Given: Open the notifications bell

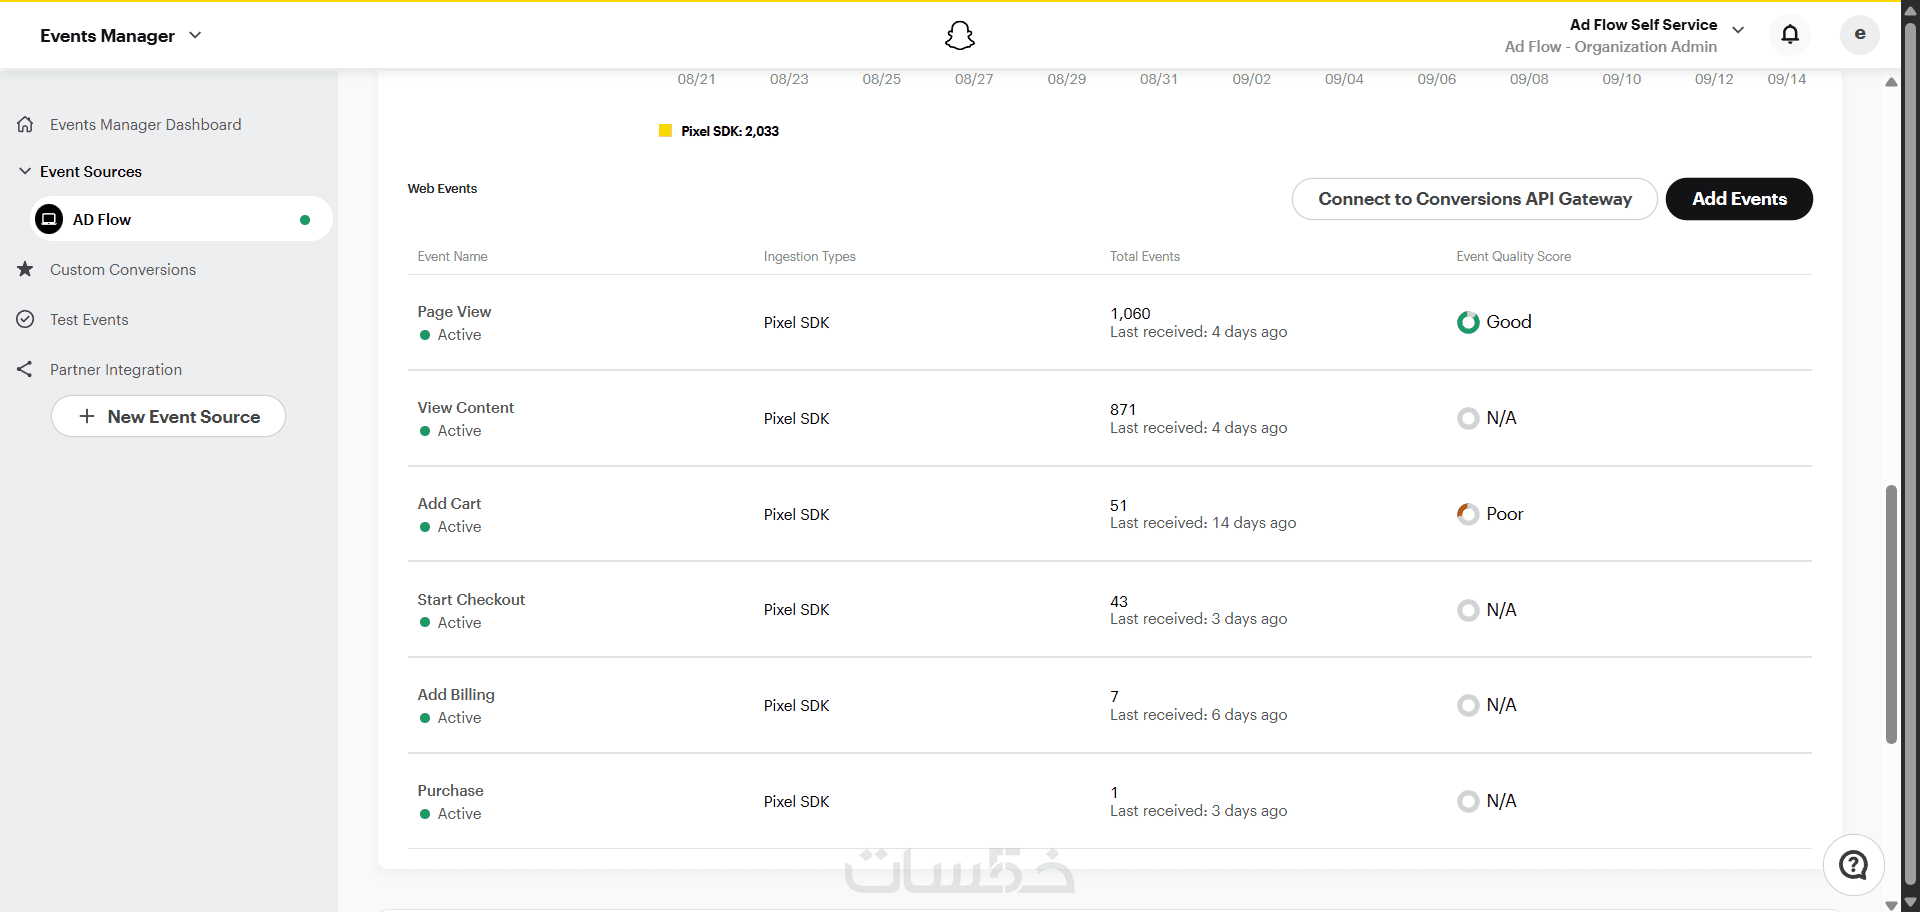Looking at the screenshot, I should coord(1790,35).
